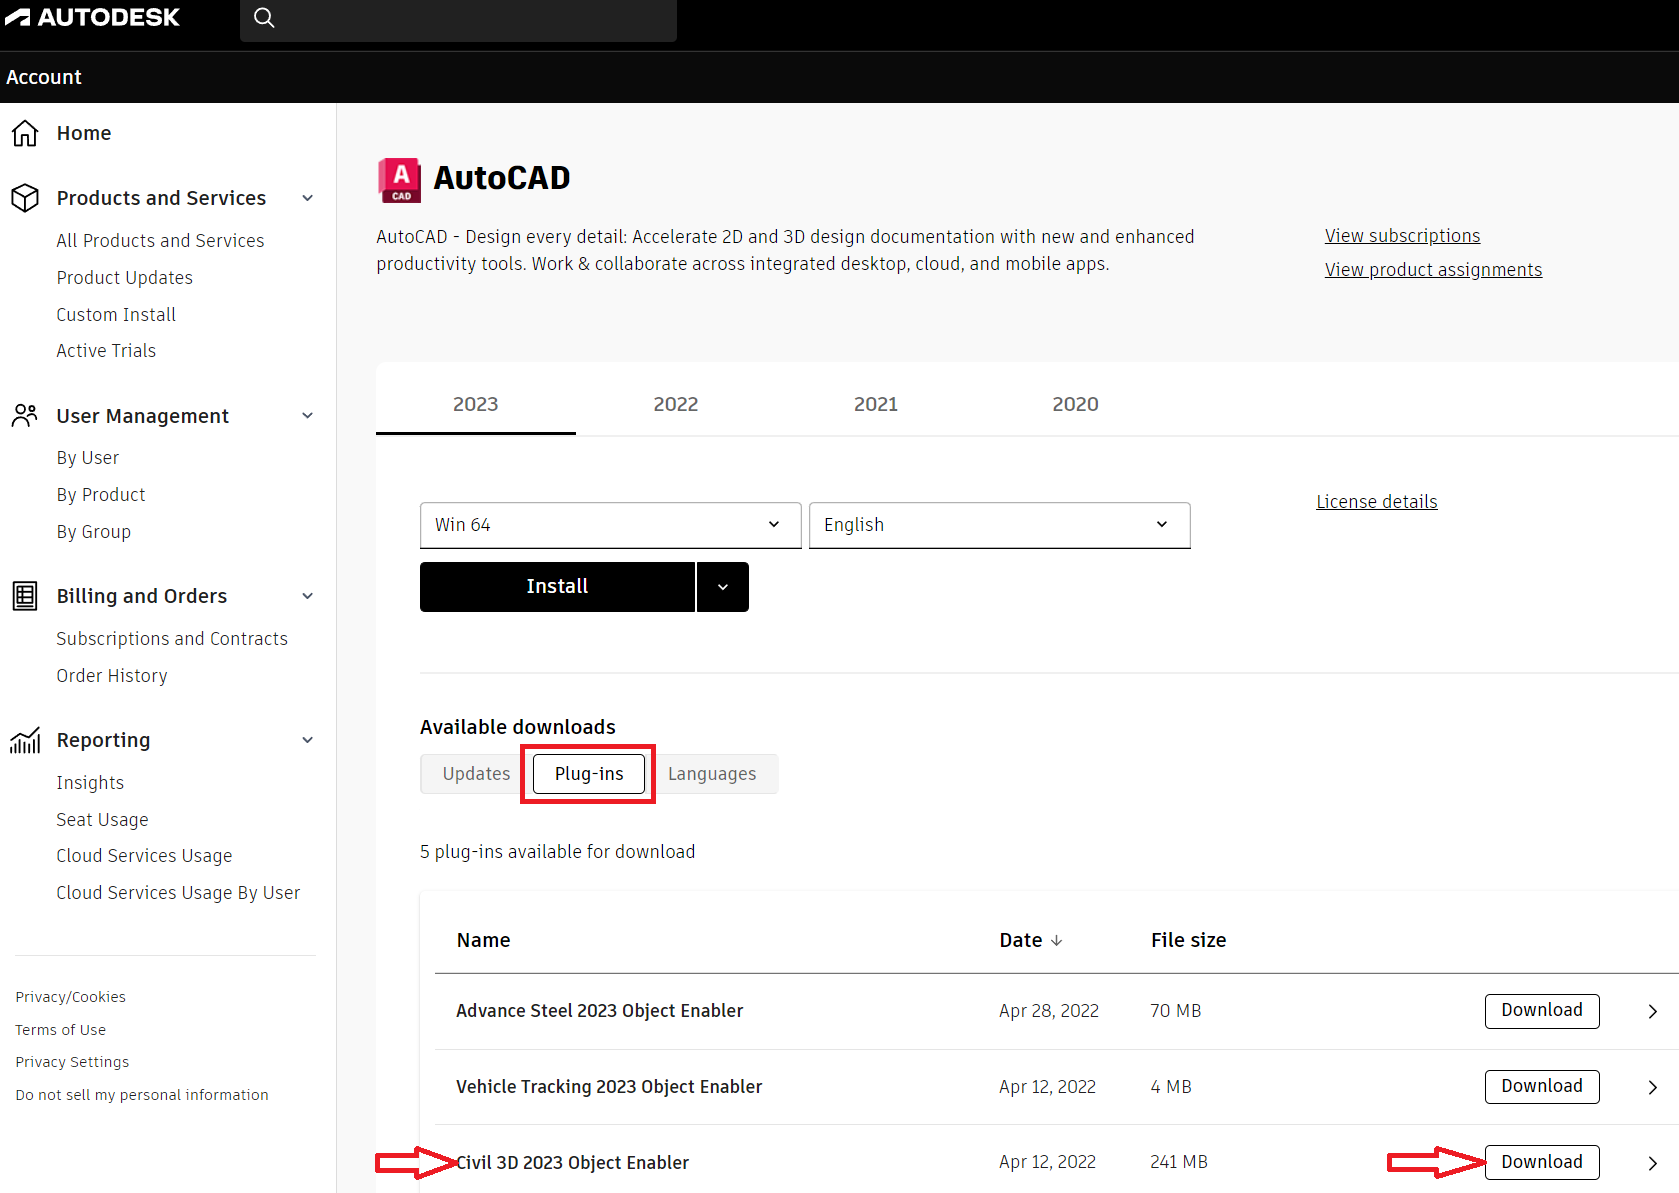Open the Install button dropdown arrow
1679x1193 pixels.
pos(722,586)
